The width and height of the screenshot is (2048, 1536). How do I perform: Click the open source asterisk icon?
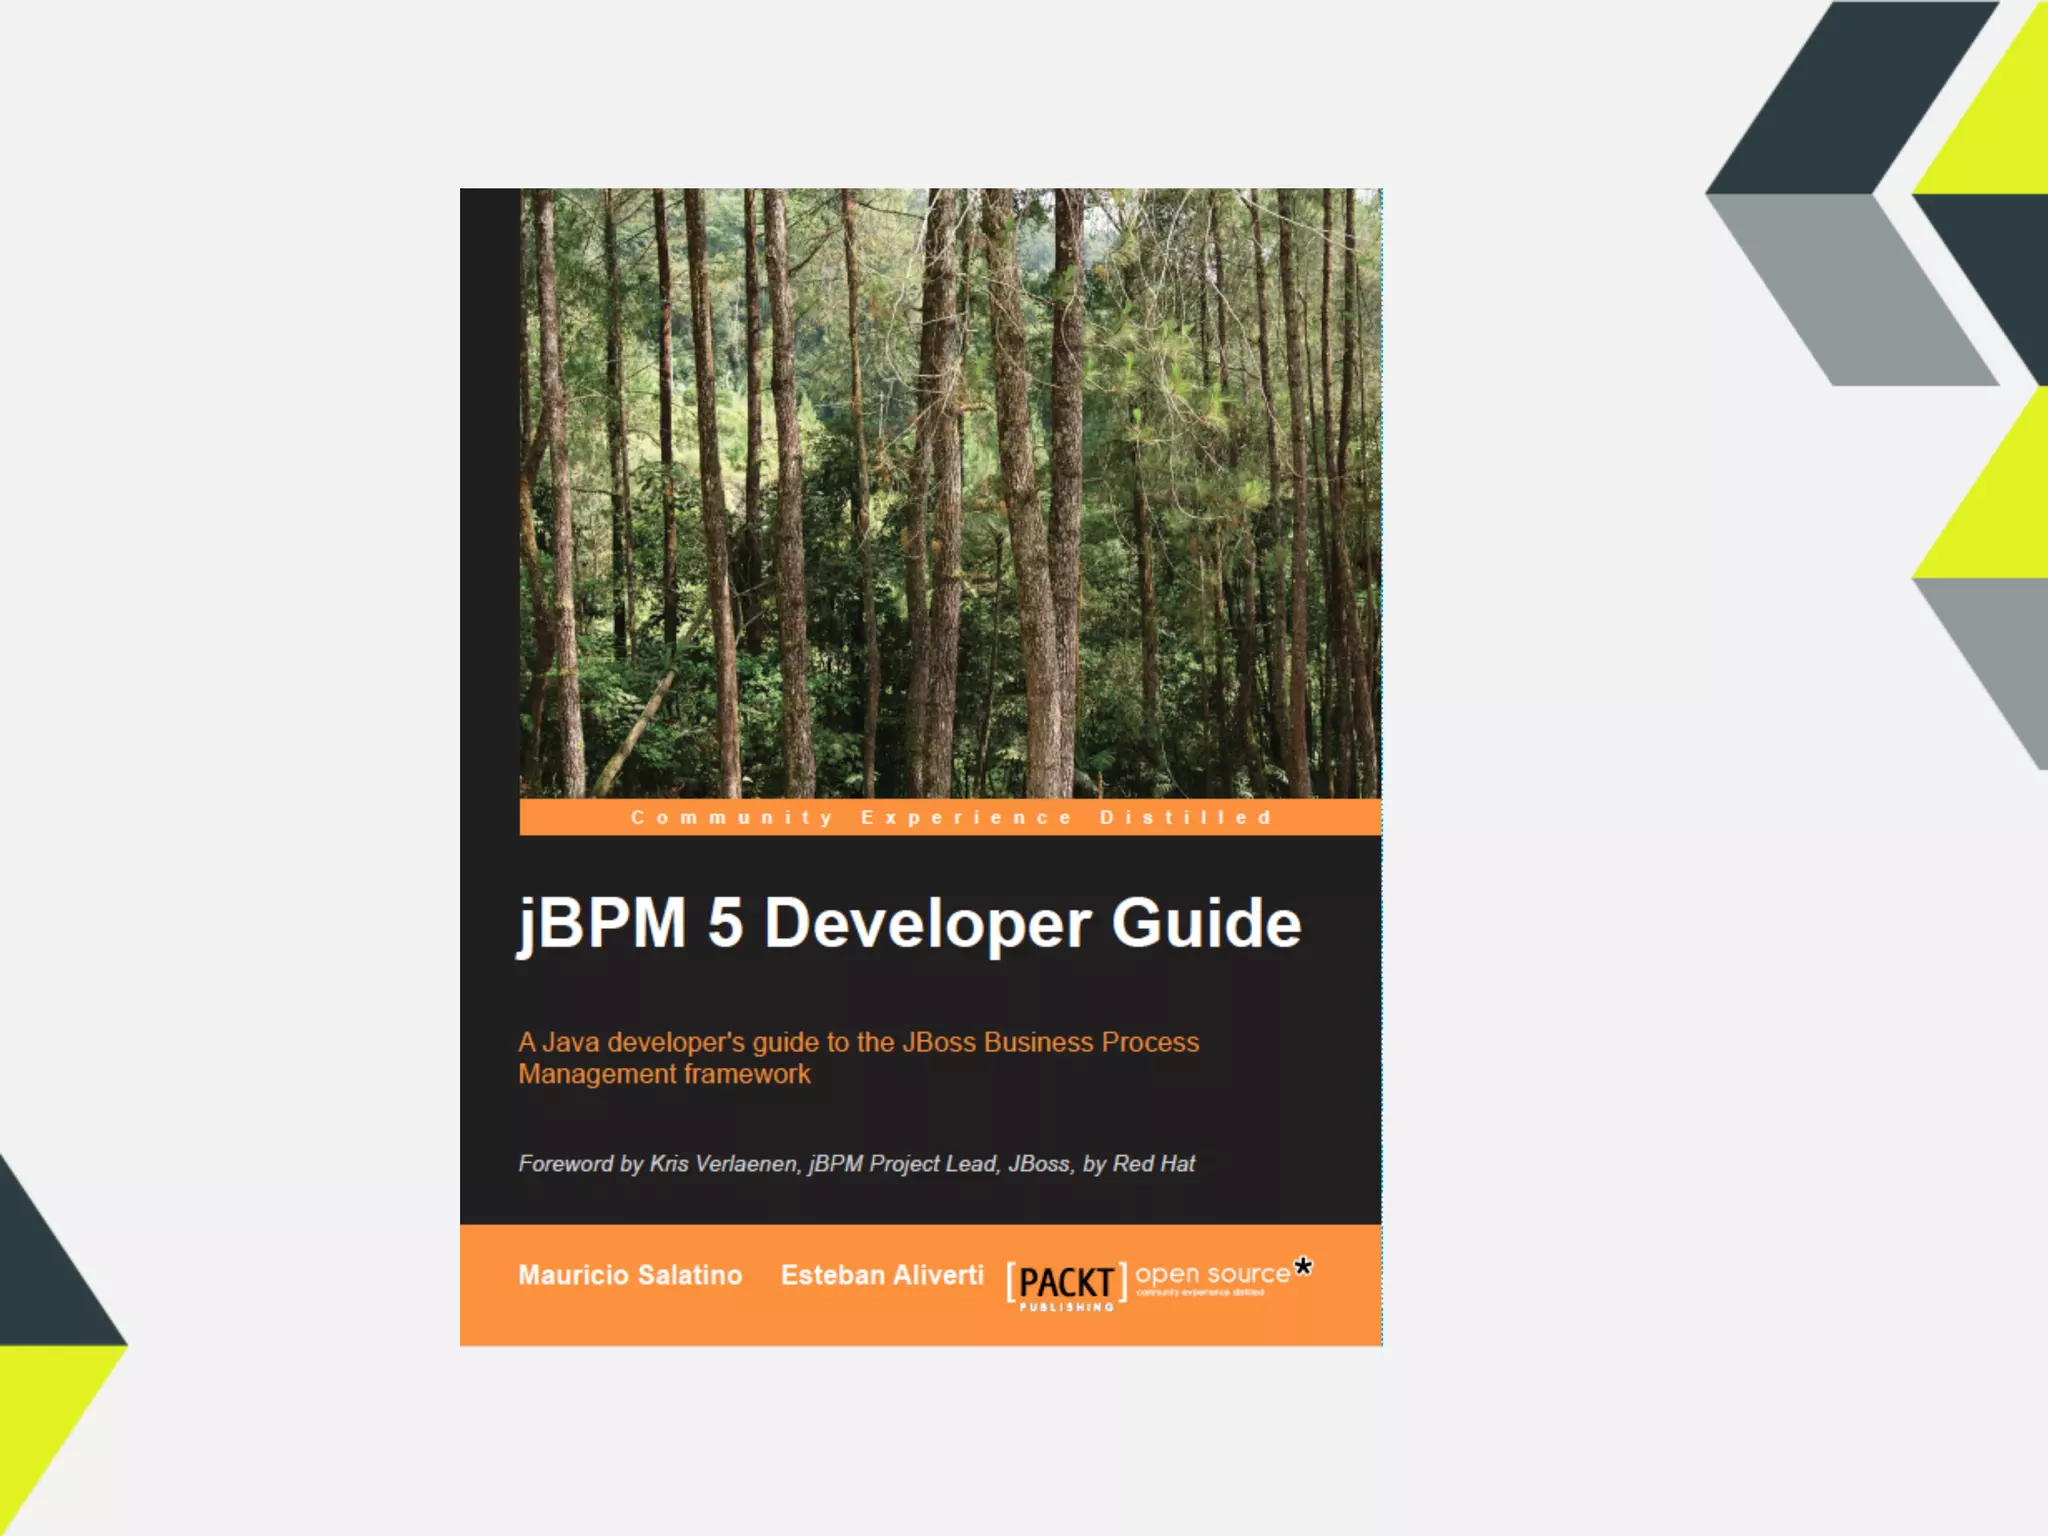coord(1303,1267)
